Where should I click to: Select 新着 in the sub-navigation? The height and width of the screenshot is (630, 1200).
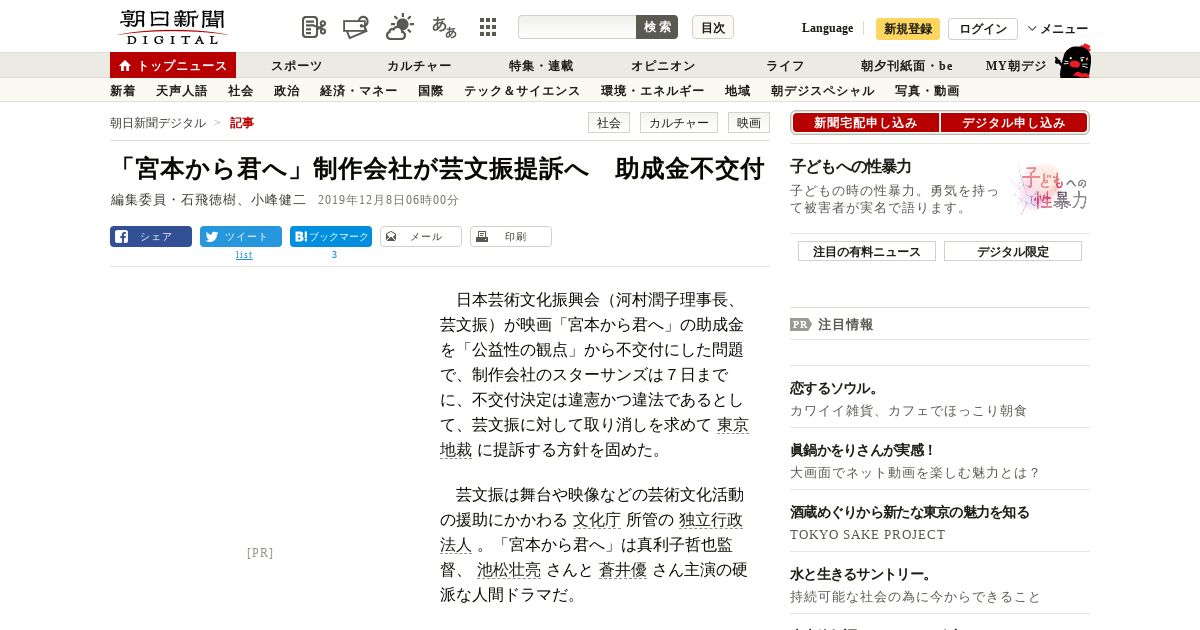123,91
